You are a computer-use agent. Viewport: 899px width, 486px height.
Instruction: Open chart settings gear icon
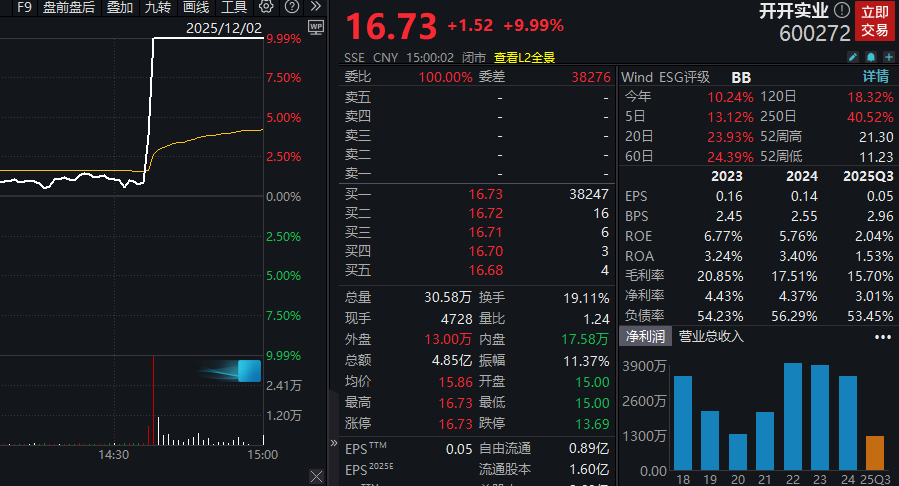pos(267,8)
